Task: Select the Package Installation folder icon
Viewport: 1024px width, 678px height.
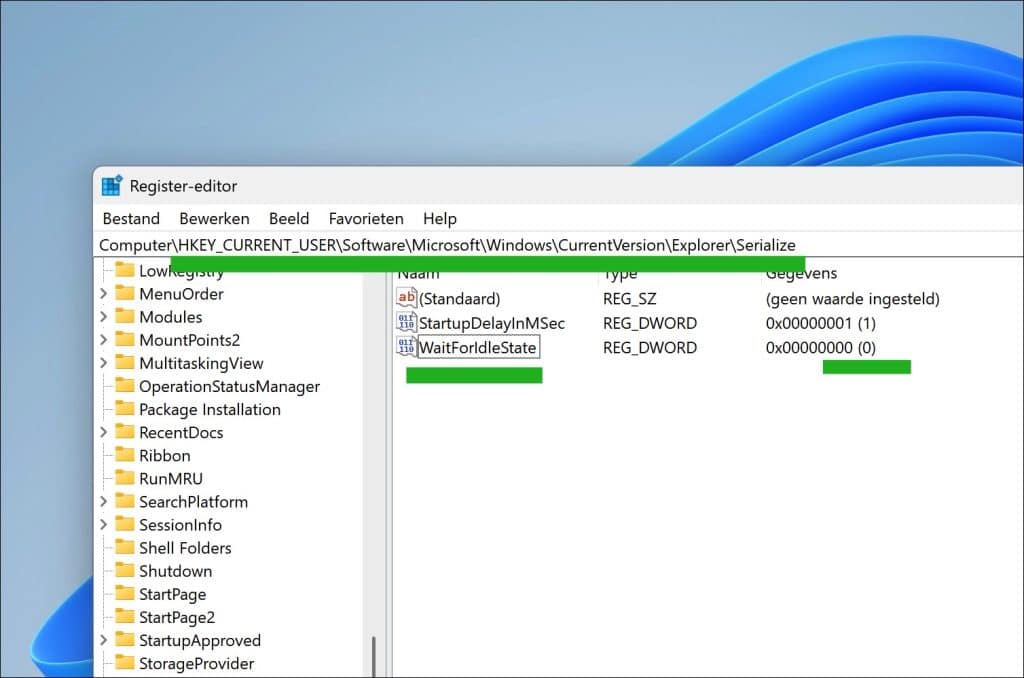Action: tap(126, 409)
